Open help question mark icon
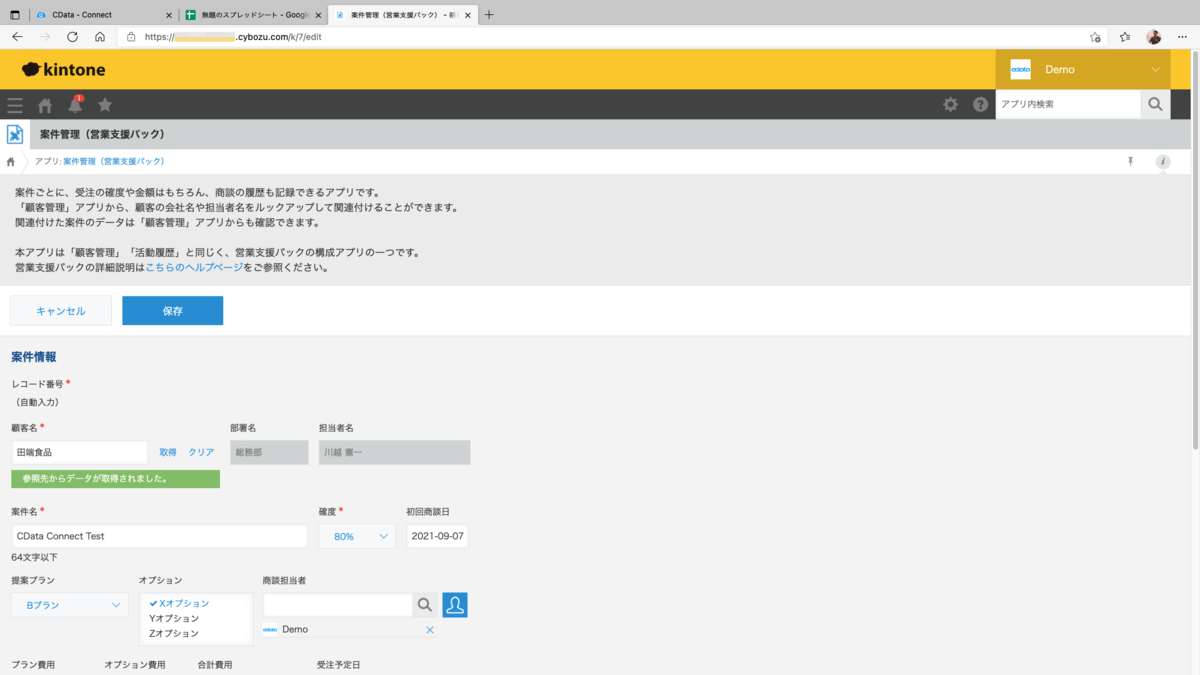The image size is (1200, 675). tap(980, 104)
